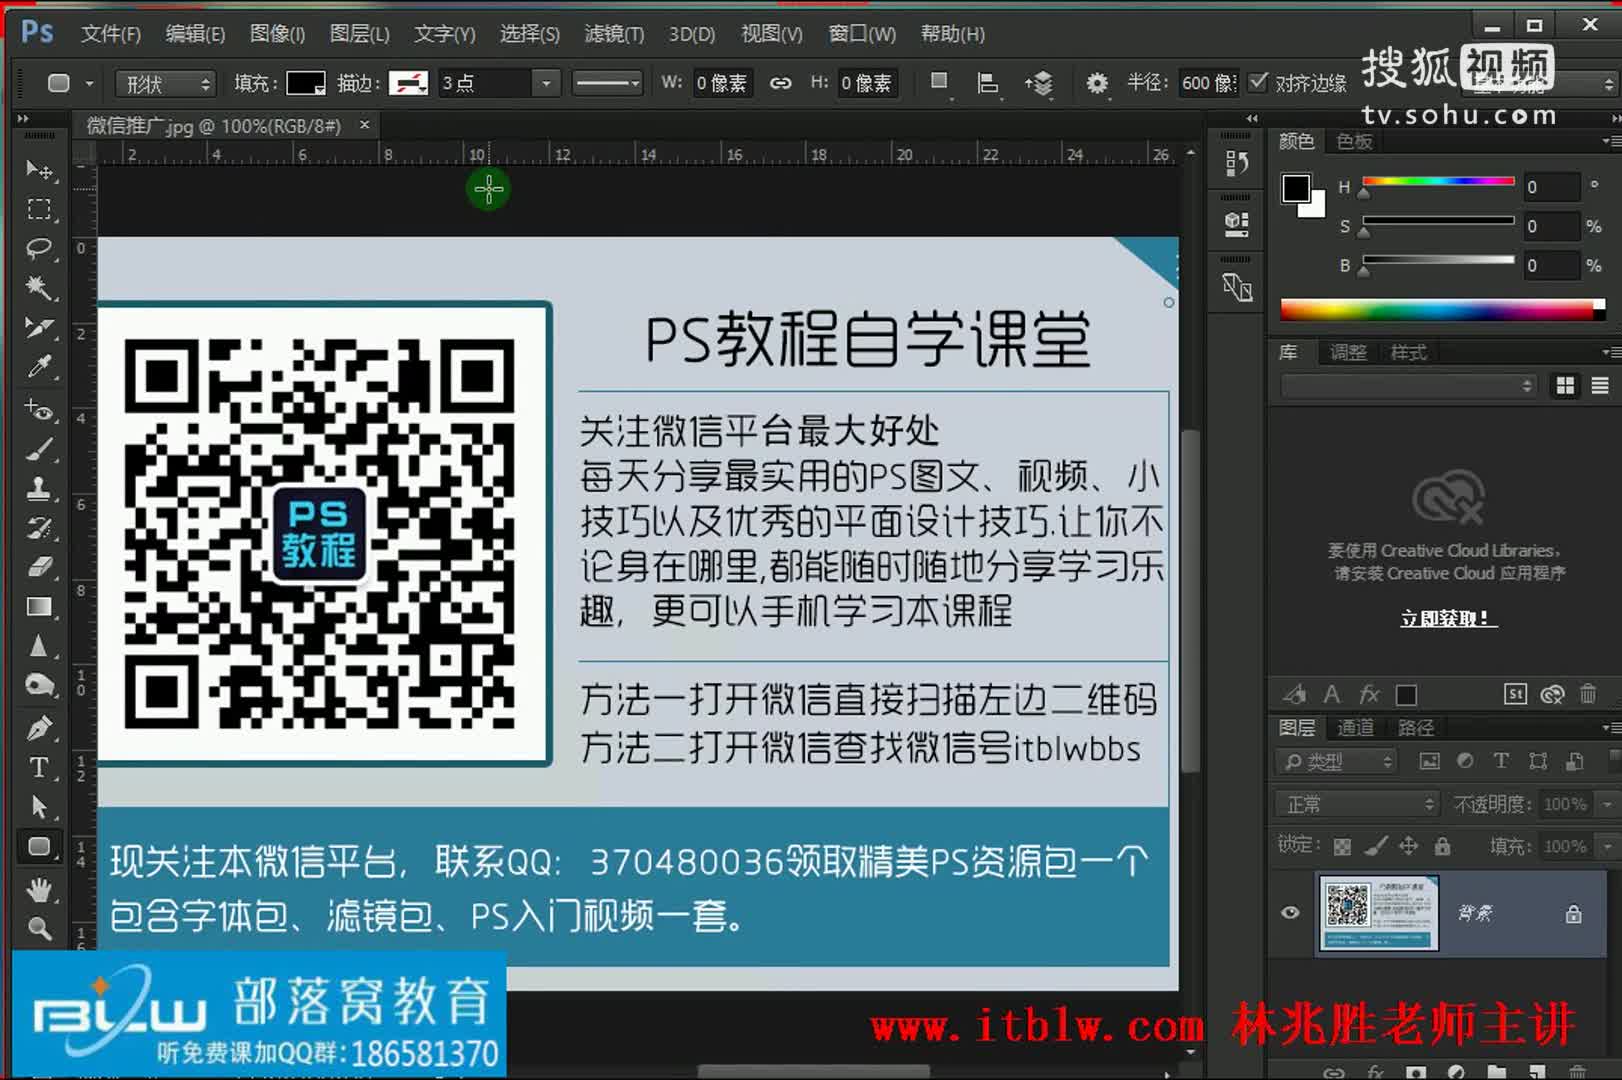1622x1080 pixels.
Task: Toggle visibility of the background layer
Action: click(x=1290, y=912)
